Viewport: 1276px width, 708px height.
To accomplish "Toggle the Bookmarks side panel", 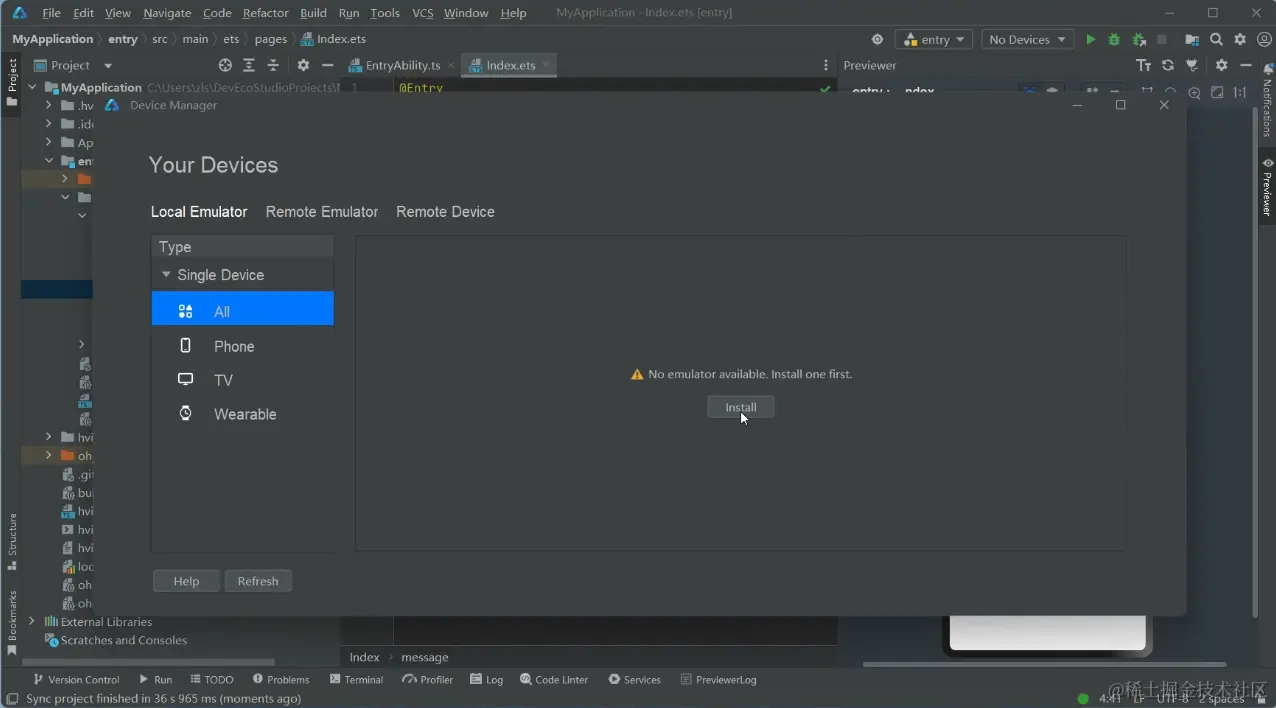I will point(12,622).
